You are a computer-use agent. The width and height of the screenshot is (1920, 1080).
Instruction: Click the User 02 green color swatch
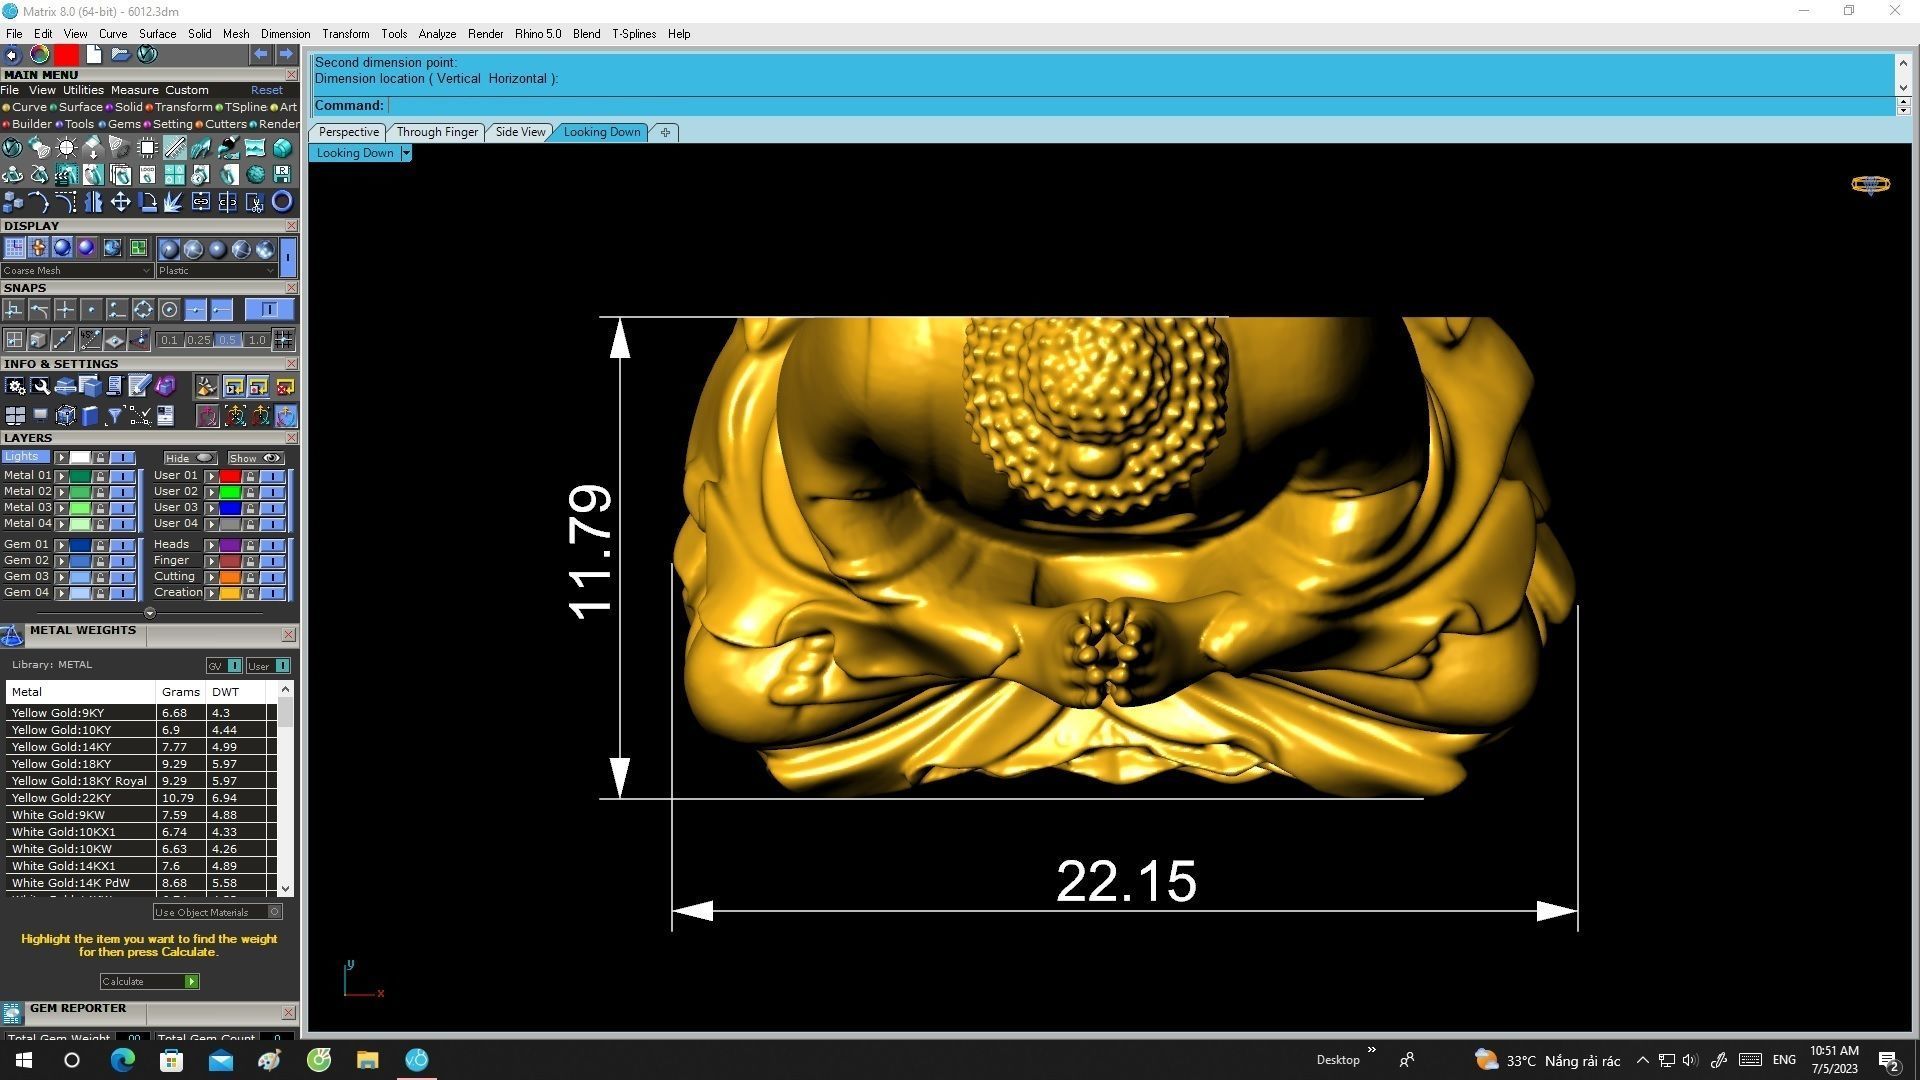click(x=230, y=492)
